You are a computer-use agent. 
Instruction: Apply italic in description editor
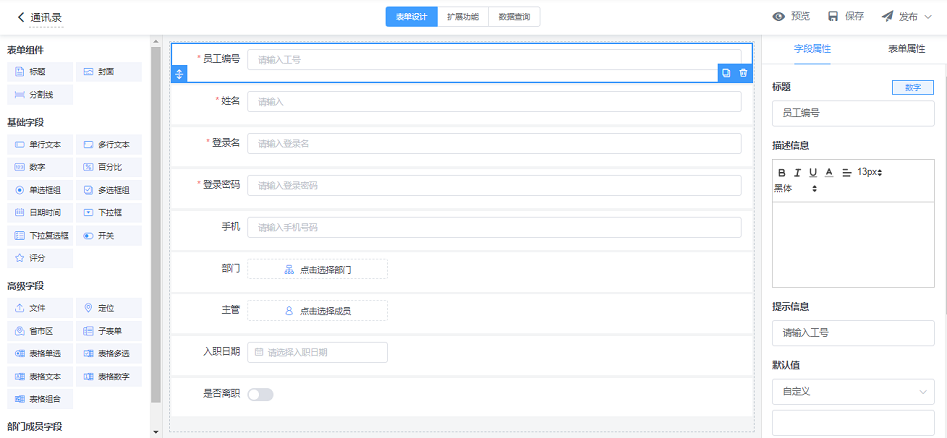click(797, 172)
